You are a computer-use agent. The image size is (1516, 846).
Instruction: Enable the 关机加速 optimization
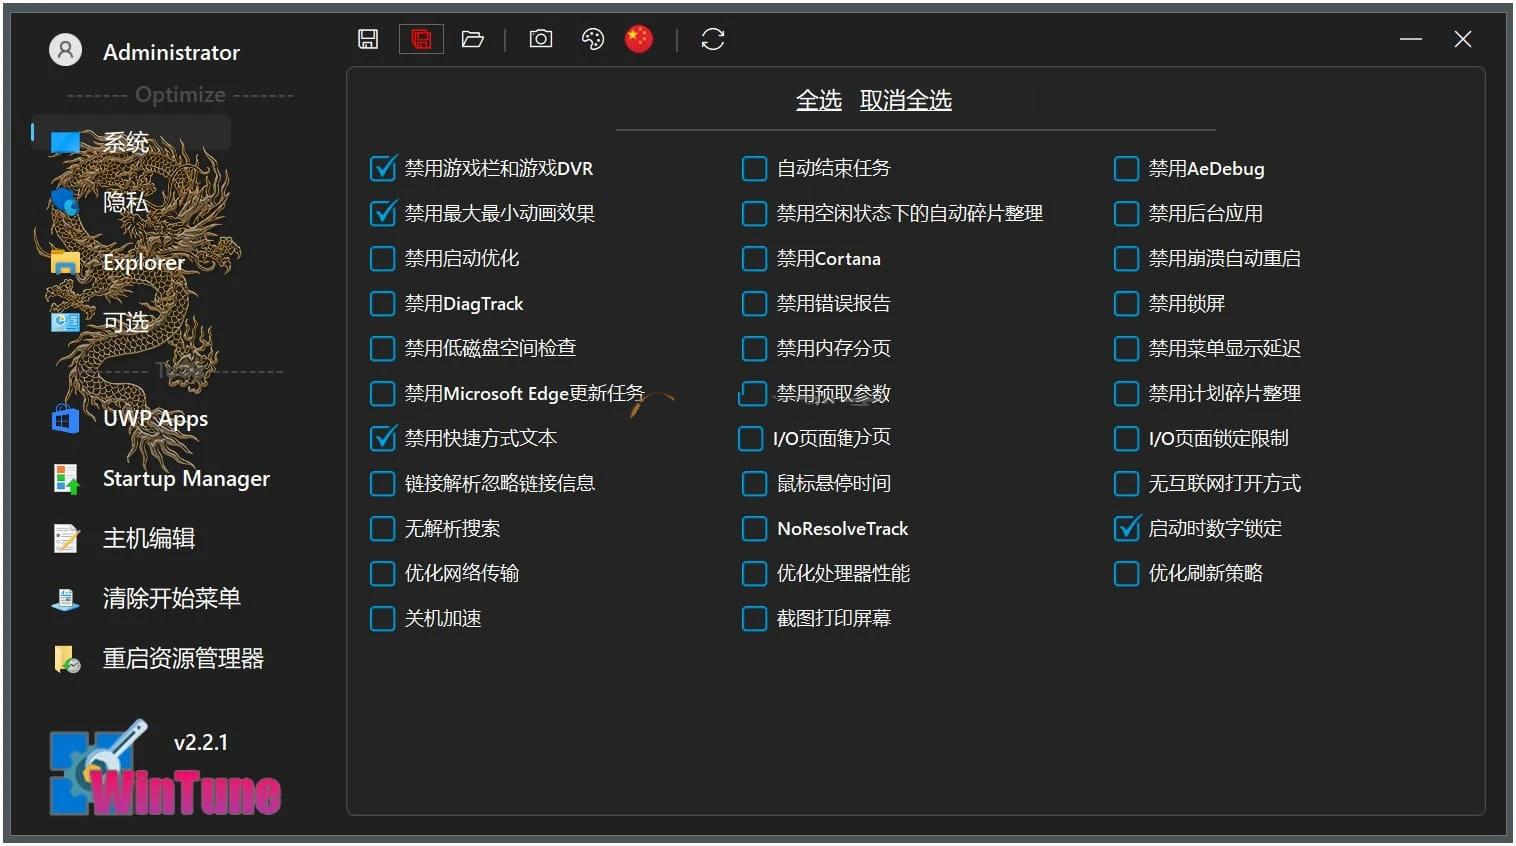coord(382,618)
